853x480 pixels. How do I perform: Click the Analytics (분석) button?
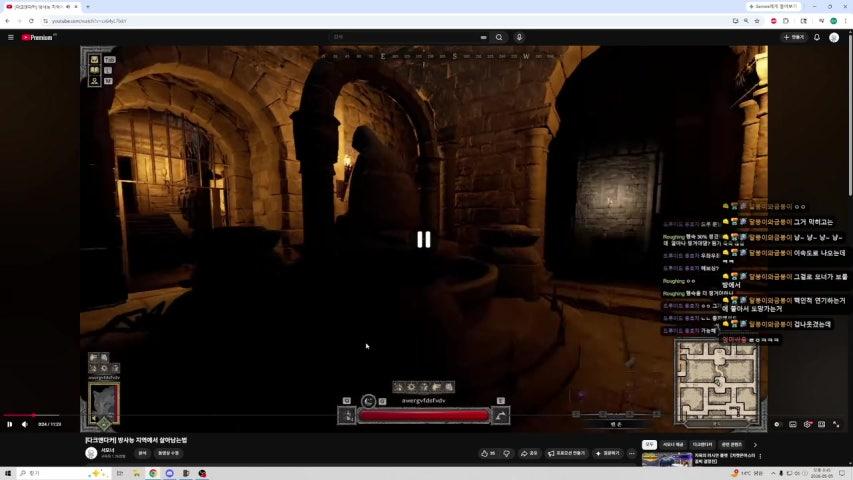(142, 453)
